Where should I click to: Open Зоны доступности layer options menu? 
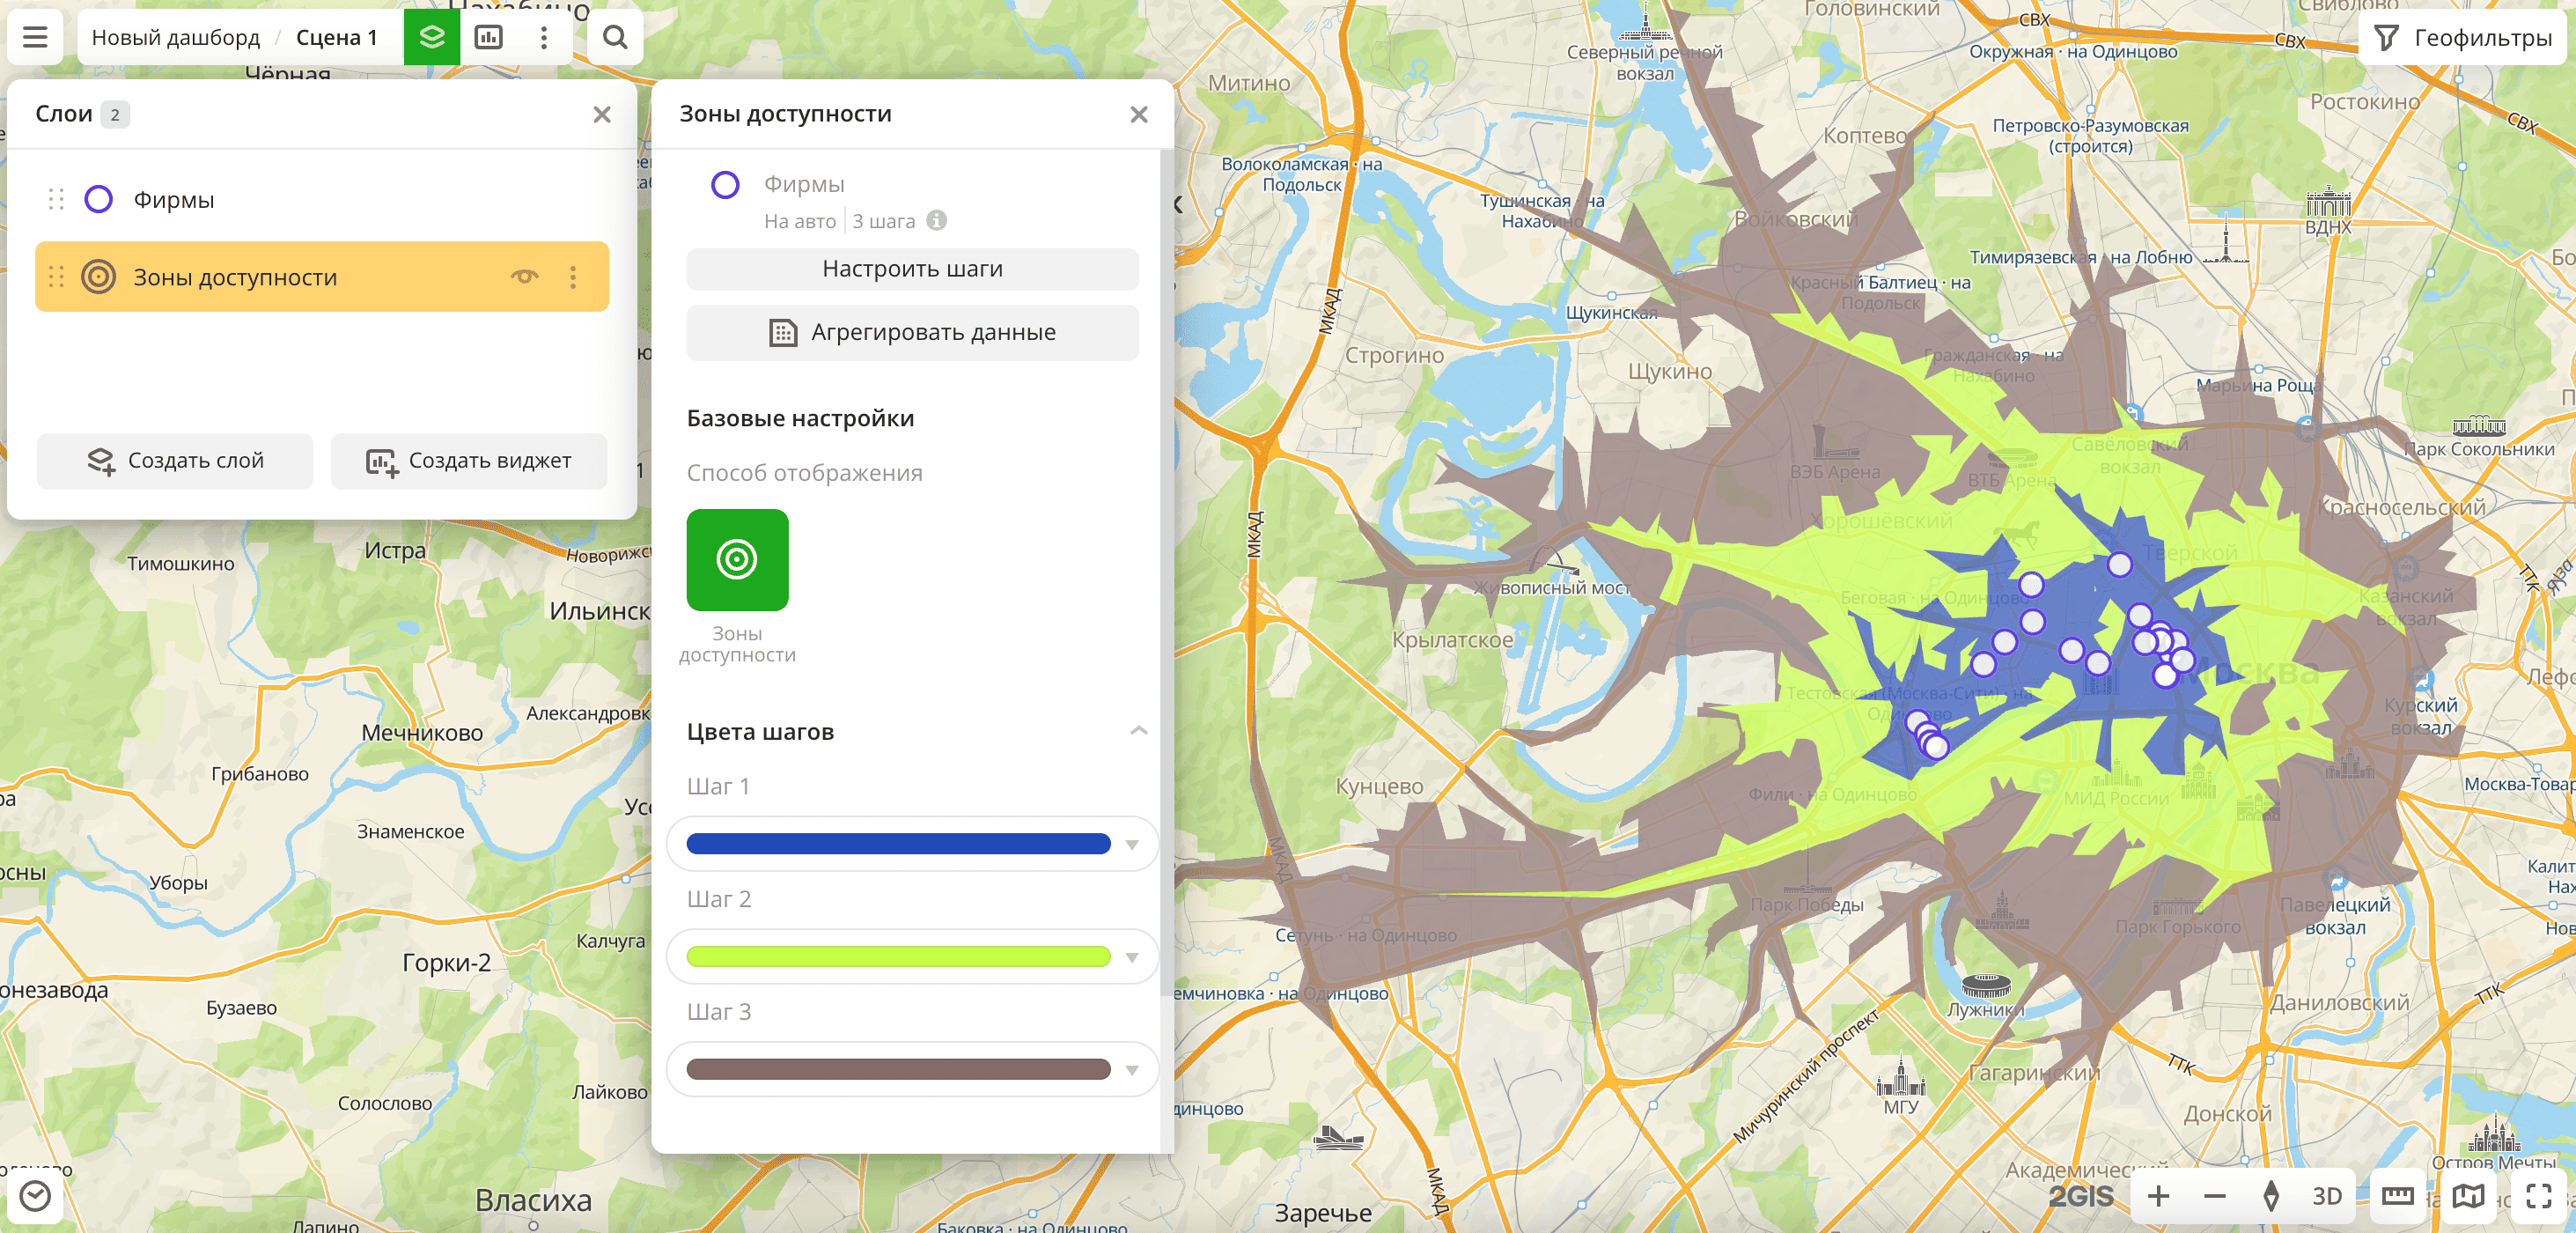coord(573,277)
